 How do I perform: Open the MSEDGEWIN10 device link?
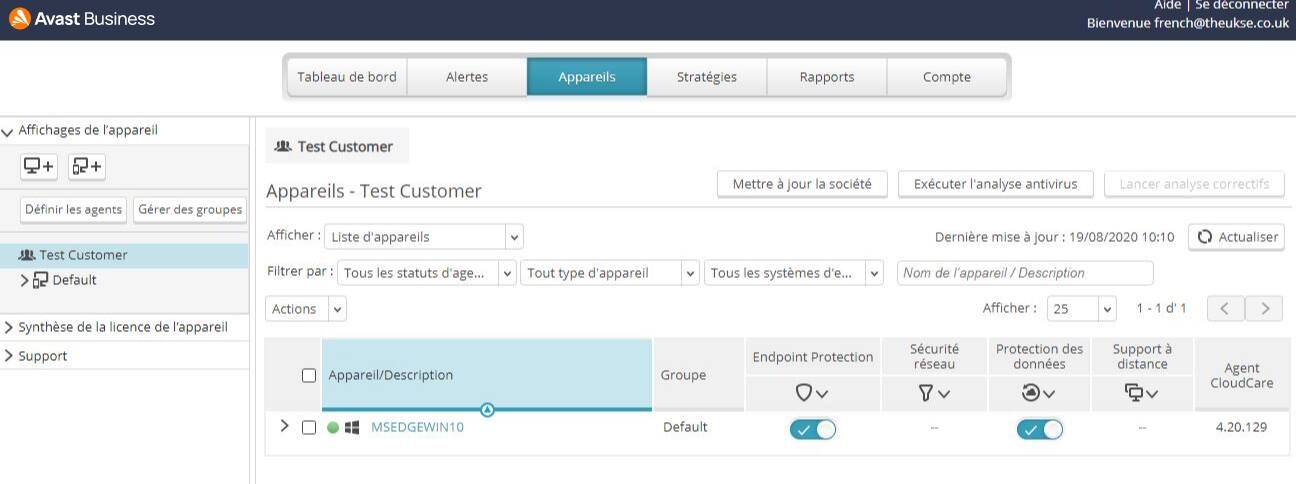coord(417,427)
